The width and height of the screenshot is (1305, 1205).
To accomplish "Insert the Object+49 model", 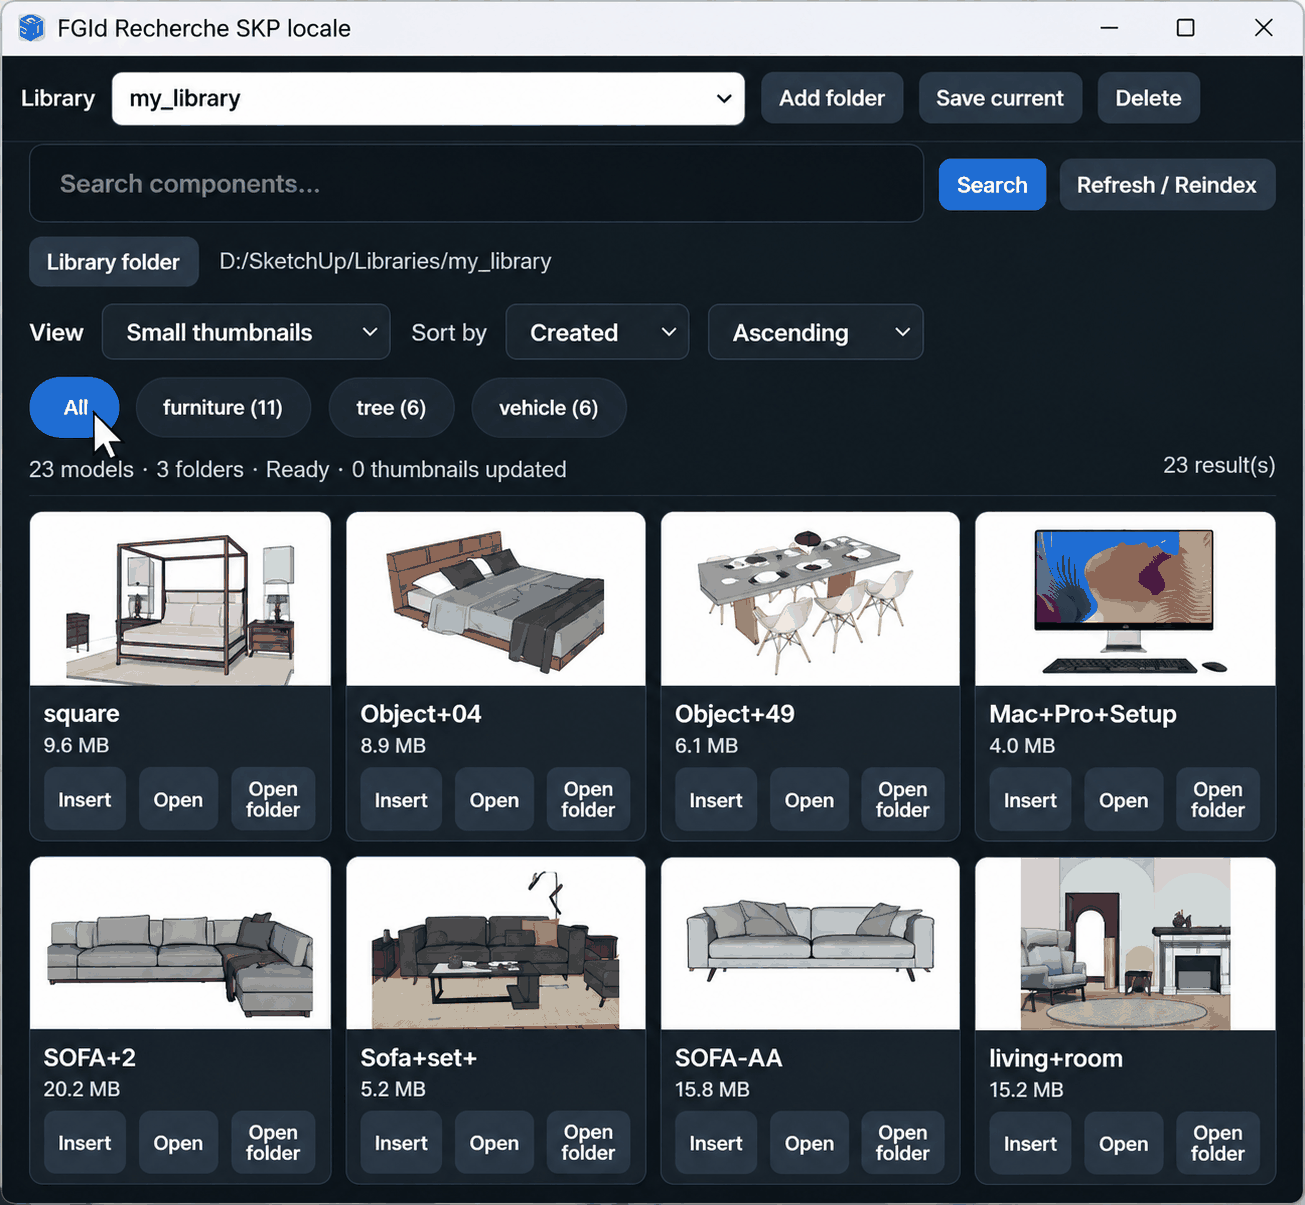I will point(716,800).
